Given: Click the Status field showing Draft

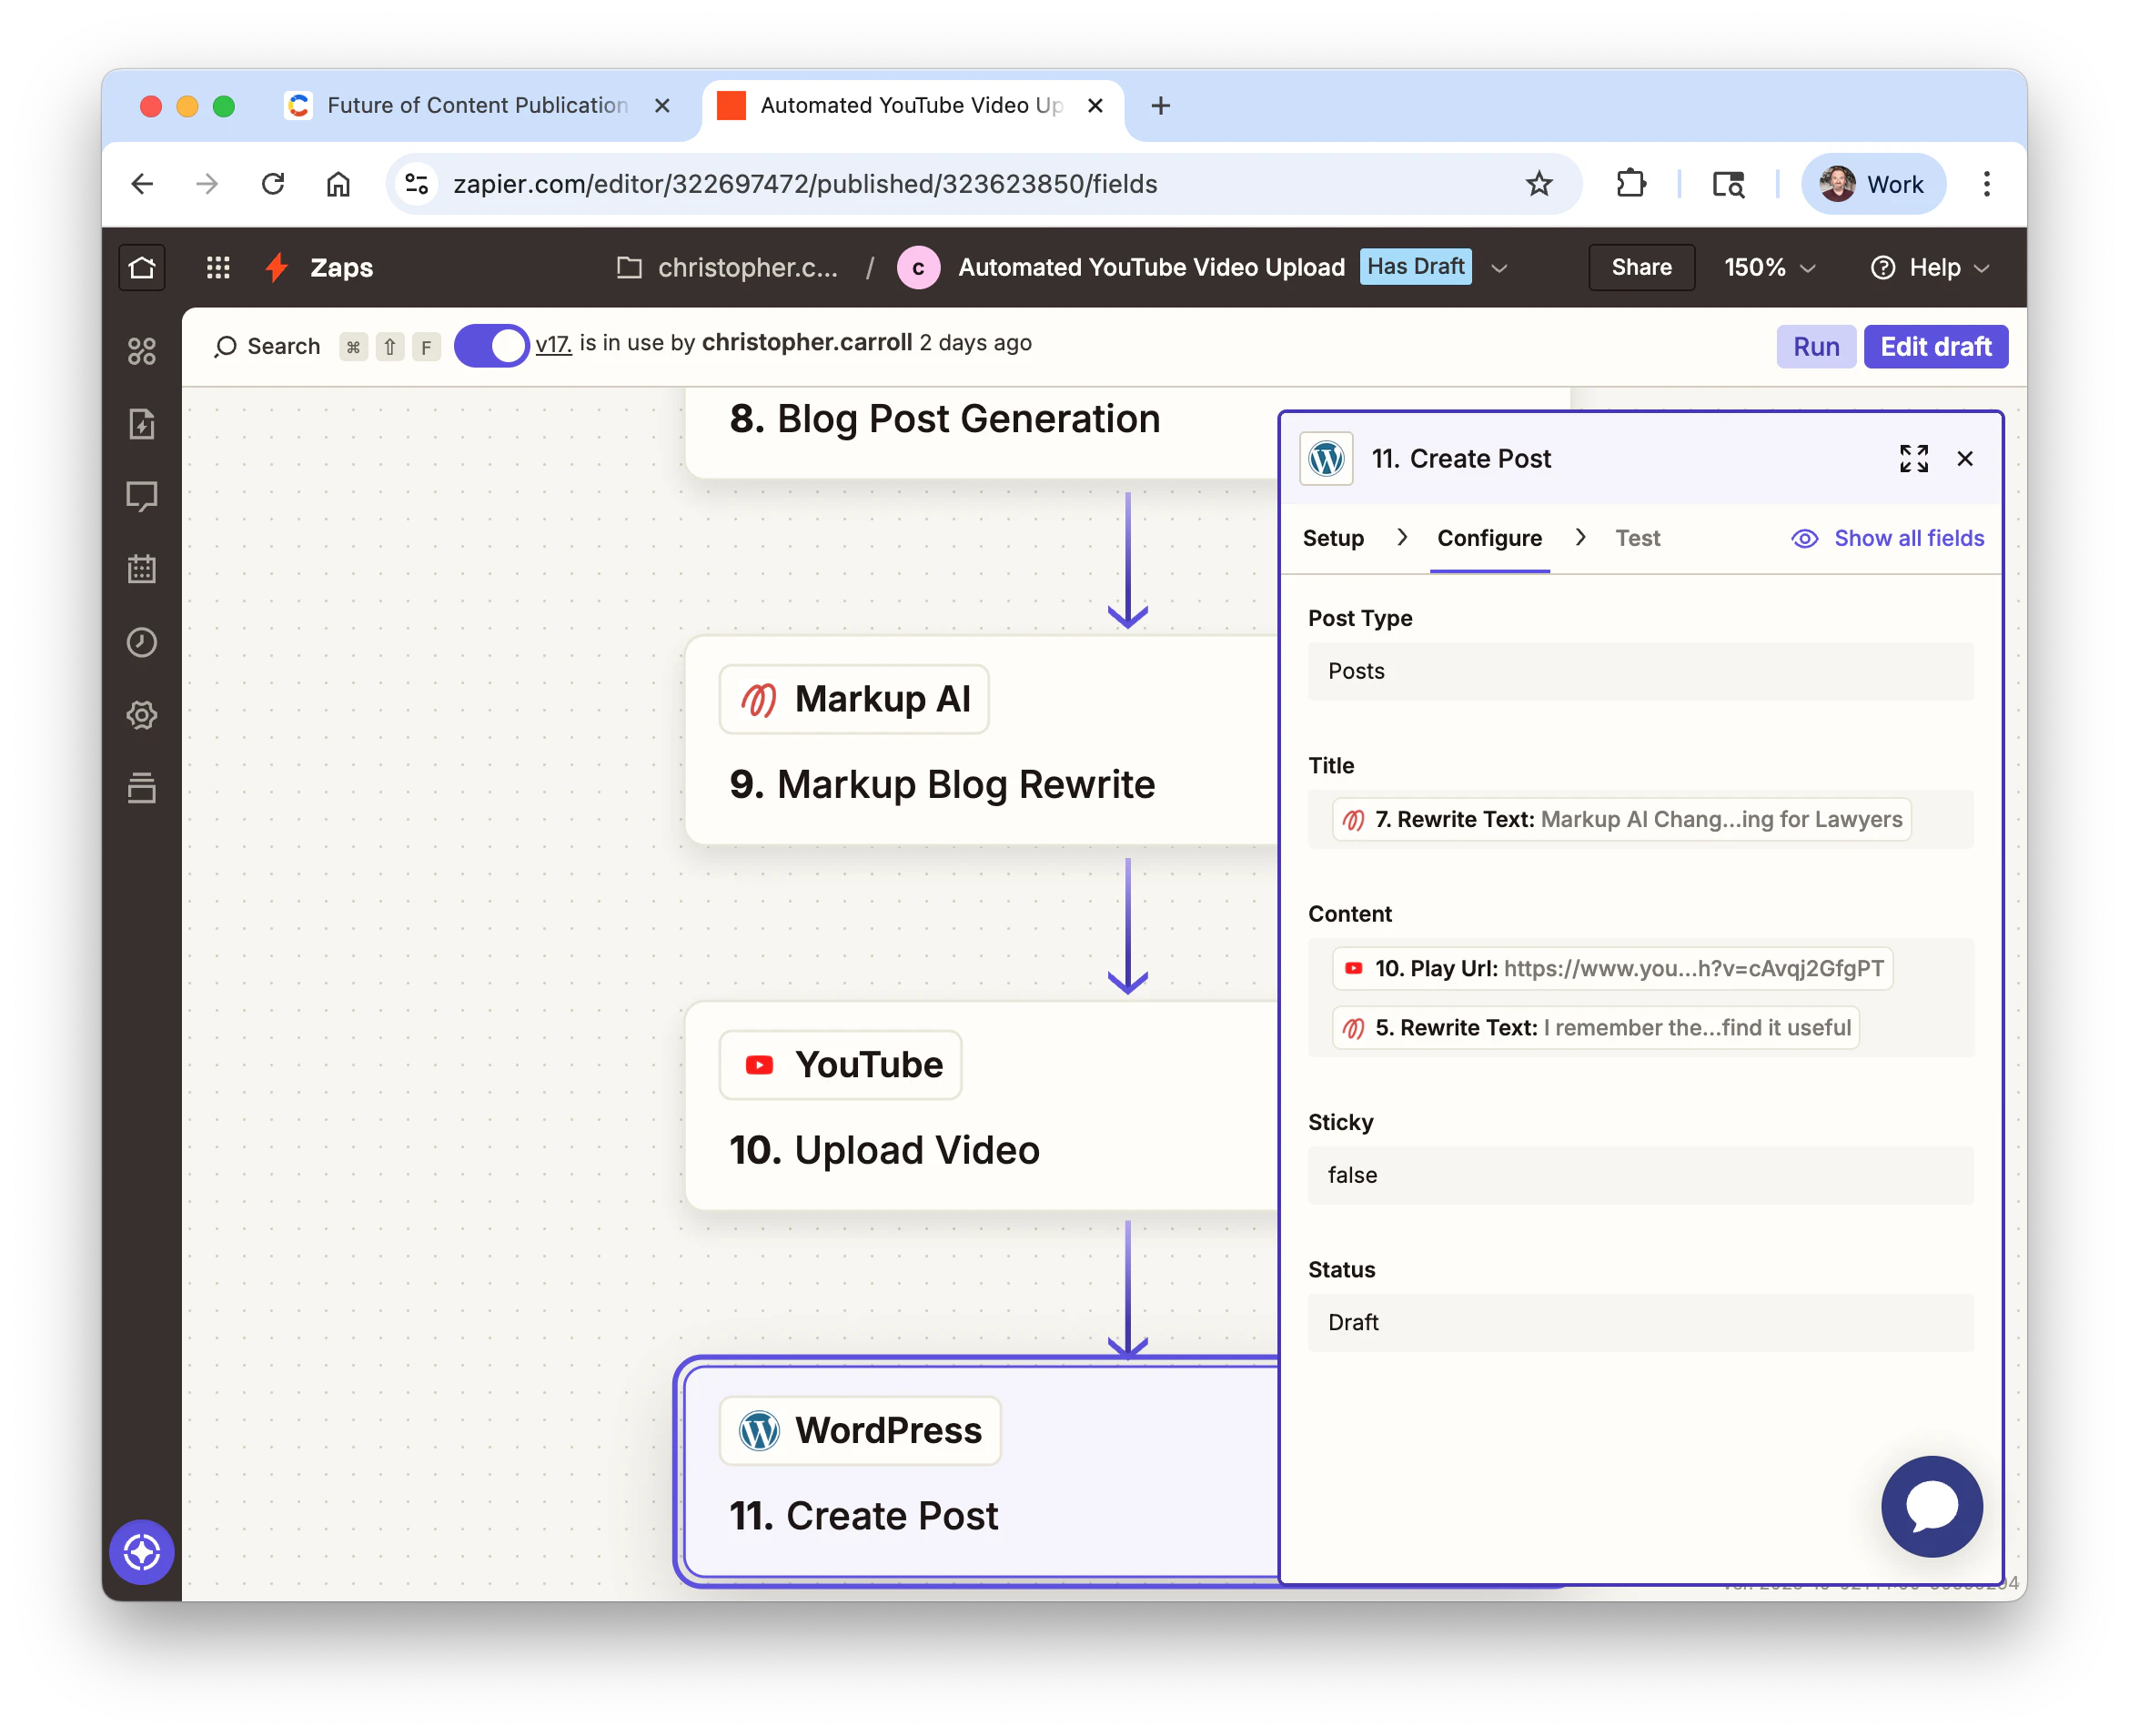Looking at the screenshot, I should click(1639, 1322).
